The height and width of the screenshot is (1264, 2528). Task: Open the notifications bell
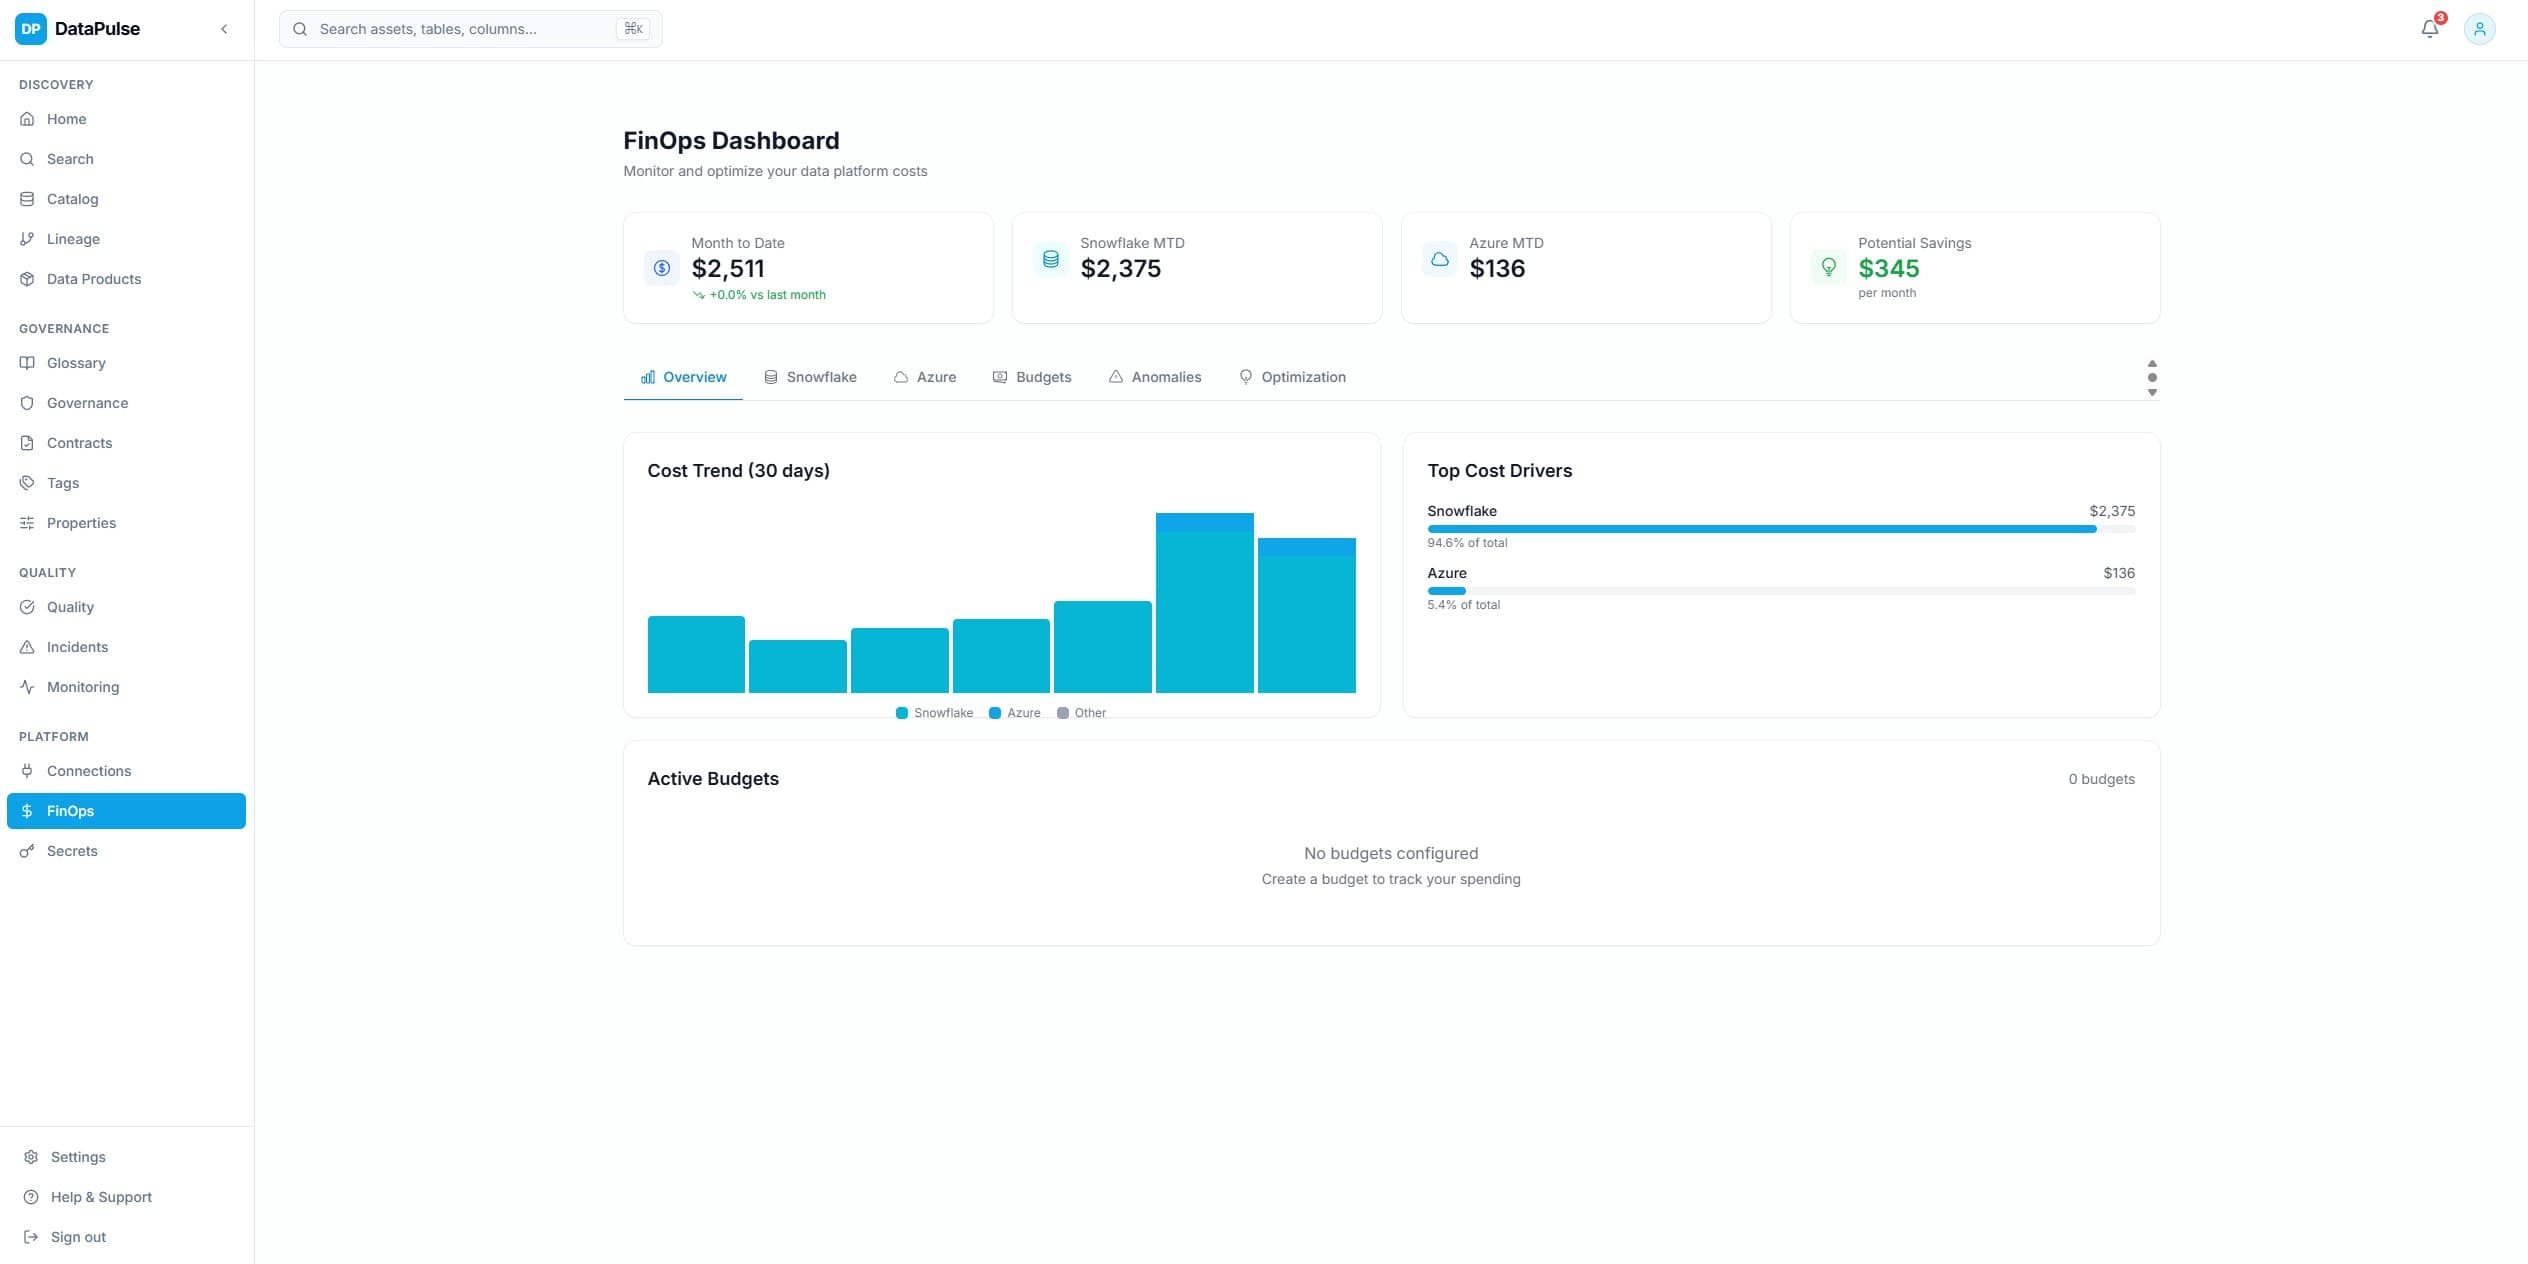(x=2429, y=28)
